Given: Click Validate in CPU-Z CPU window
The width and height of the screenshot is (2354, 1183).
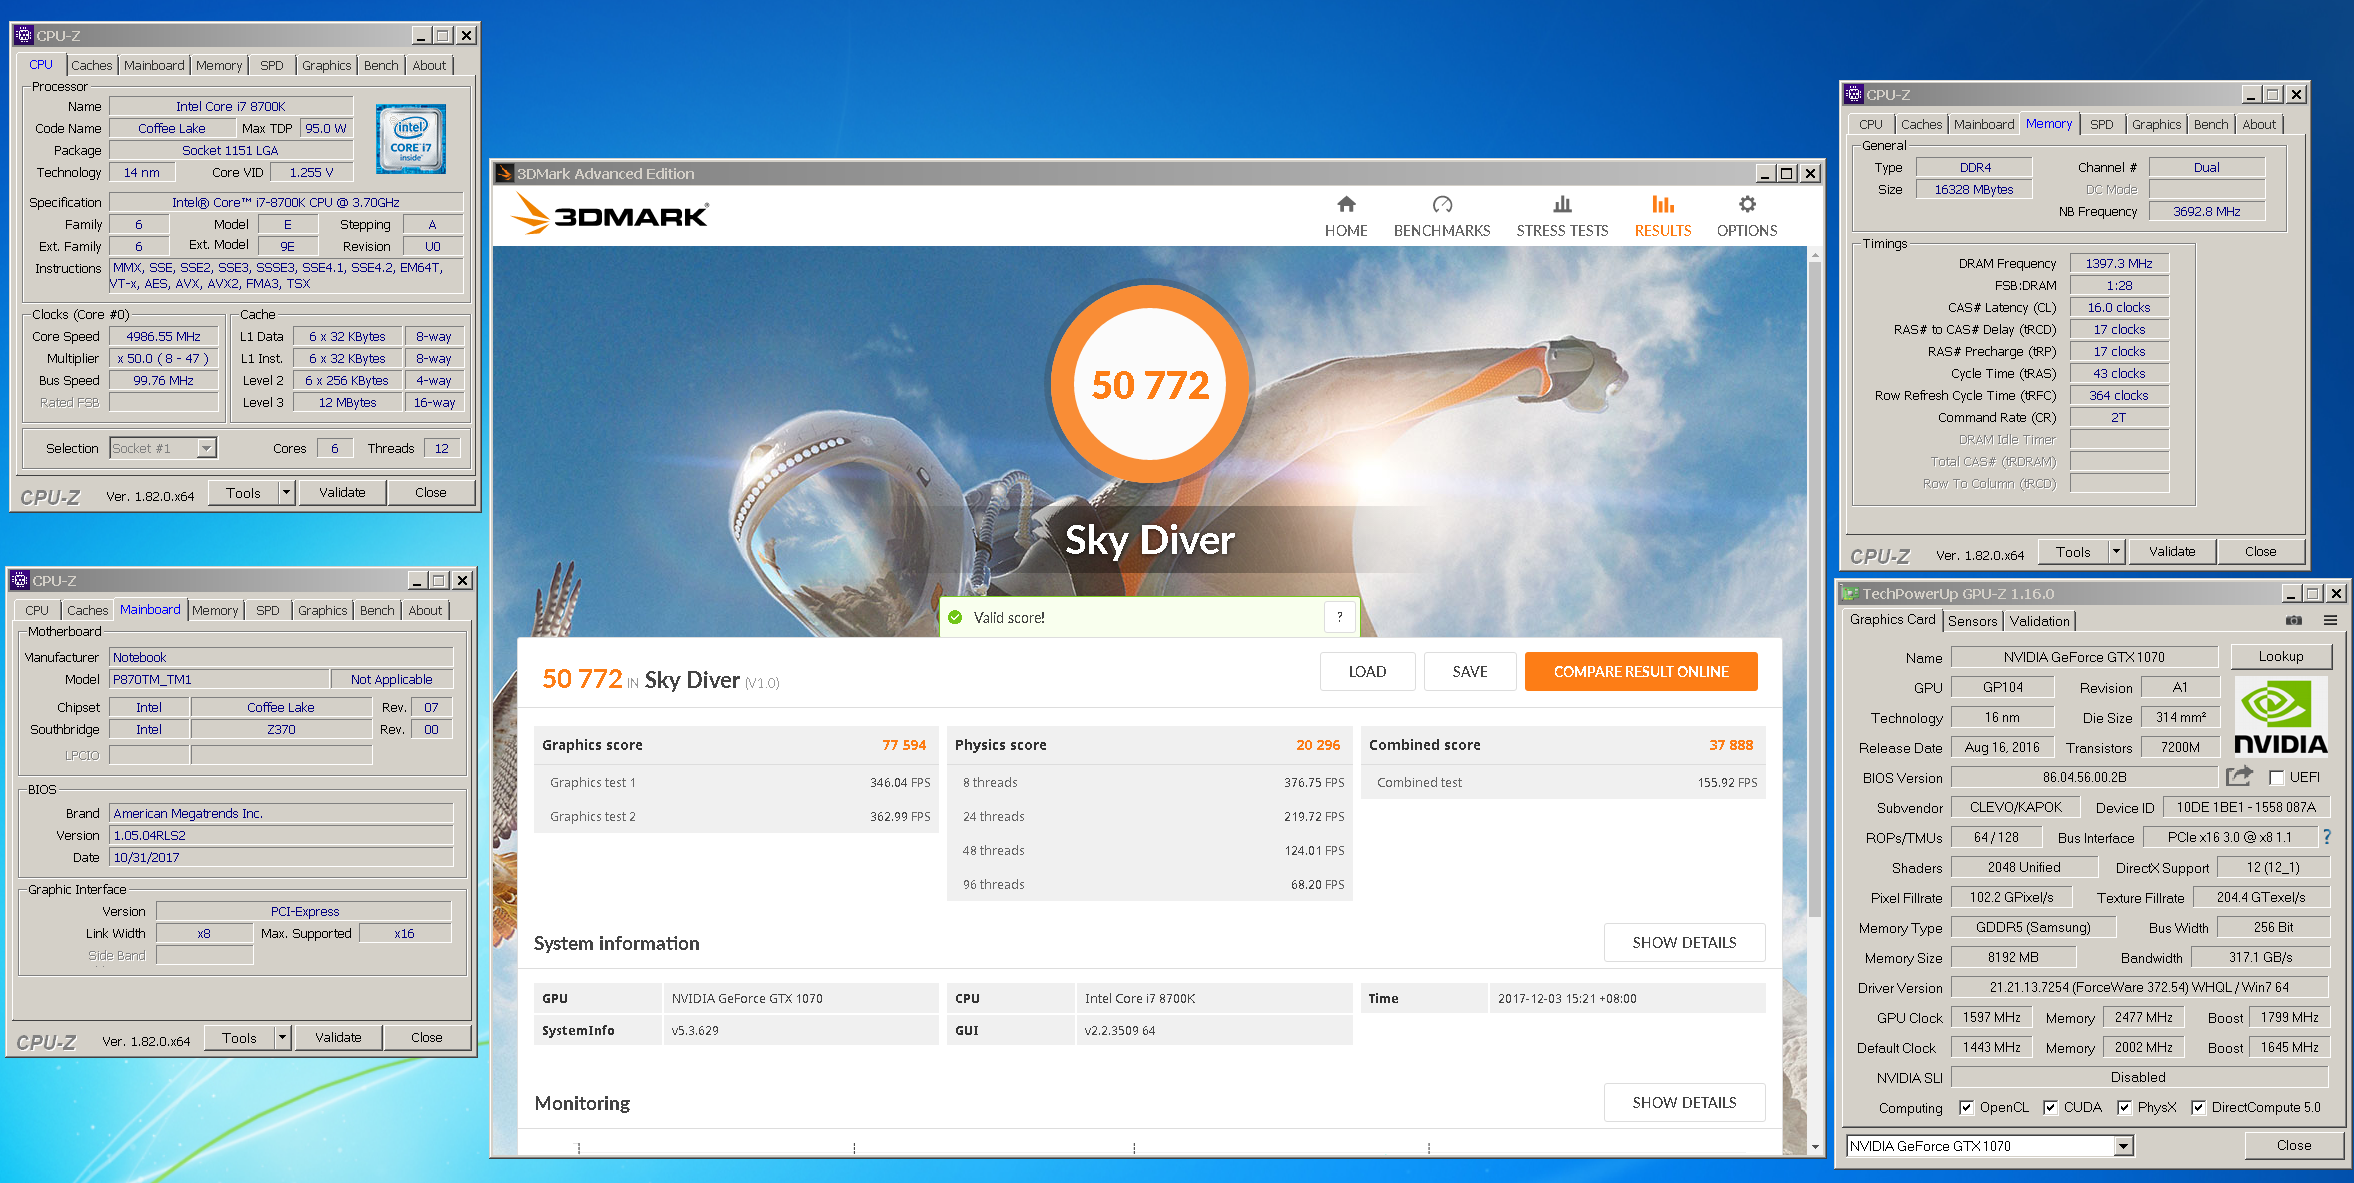Looking at the screenshot, I should [x=342, y=492].
